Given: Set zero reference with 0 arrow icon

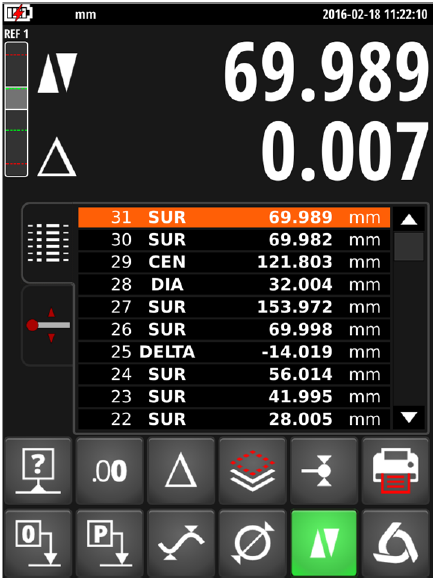Looking at the screenshot, I should click(38, 543).
